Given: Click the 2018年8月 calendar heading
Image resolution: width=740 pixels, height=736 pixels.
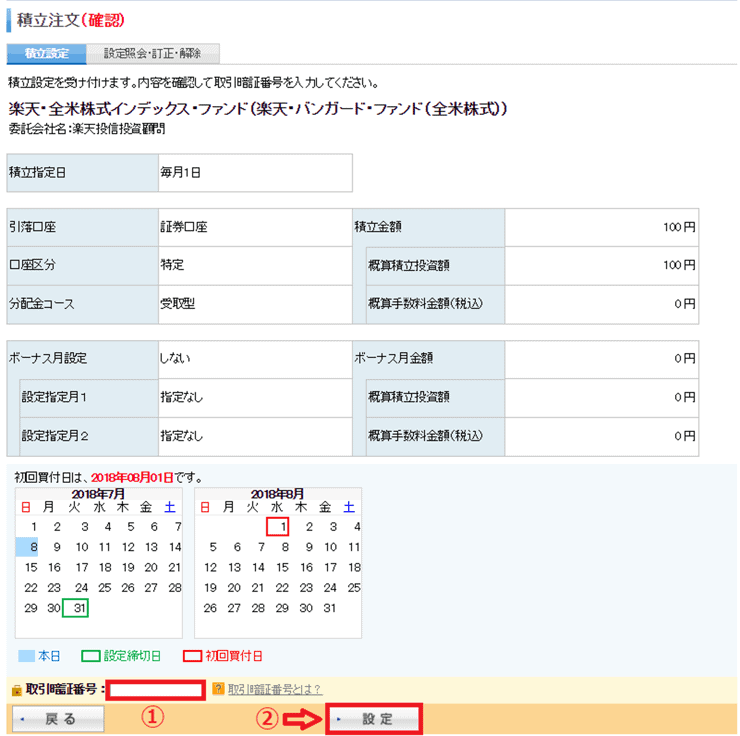Looking at the screenshot, I should (x=278, y=494).
